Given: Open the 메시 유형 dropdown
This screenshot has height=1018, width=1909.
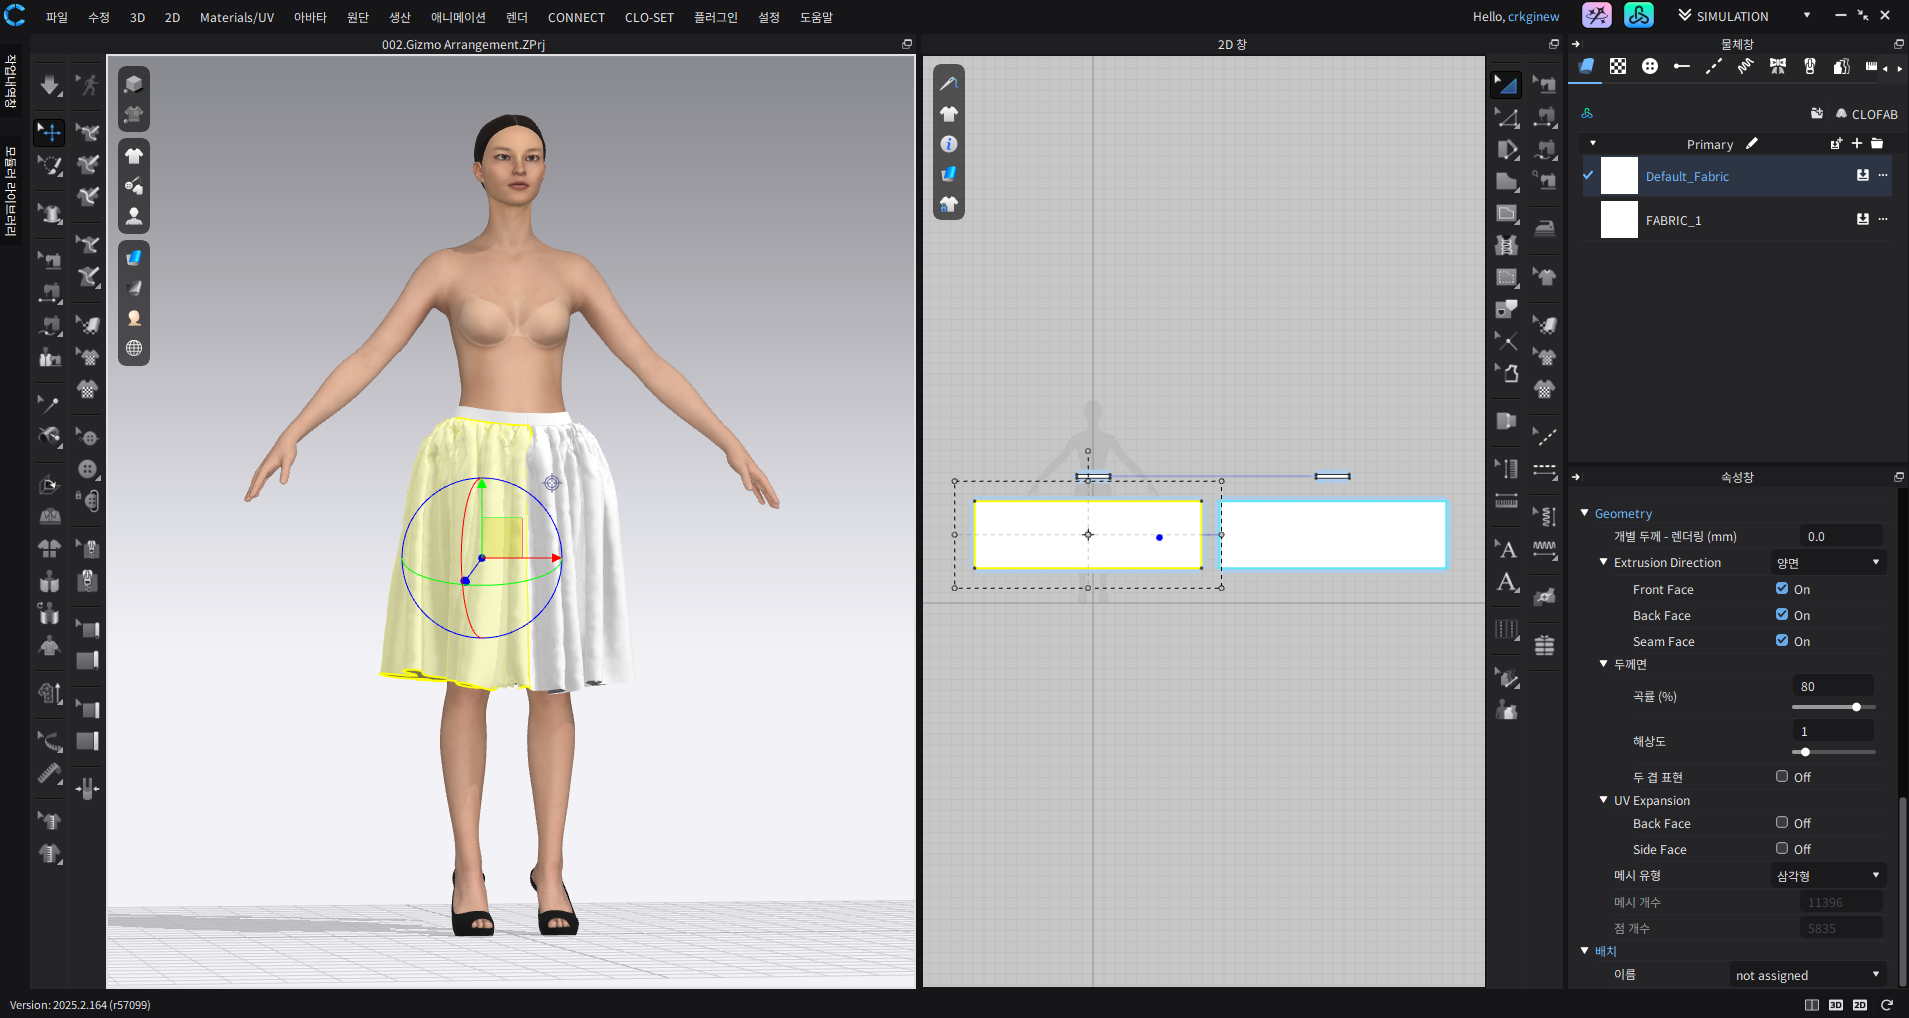Looking at the screenshot, I should point(1828,876).
